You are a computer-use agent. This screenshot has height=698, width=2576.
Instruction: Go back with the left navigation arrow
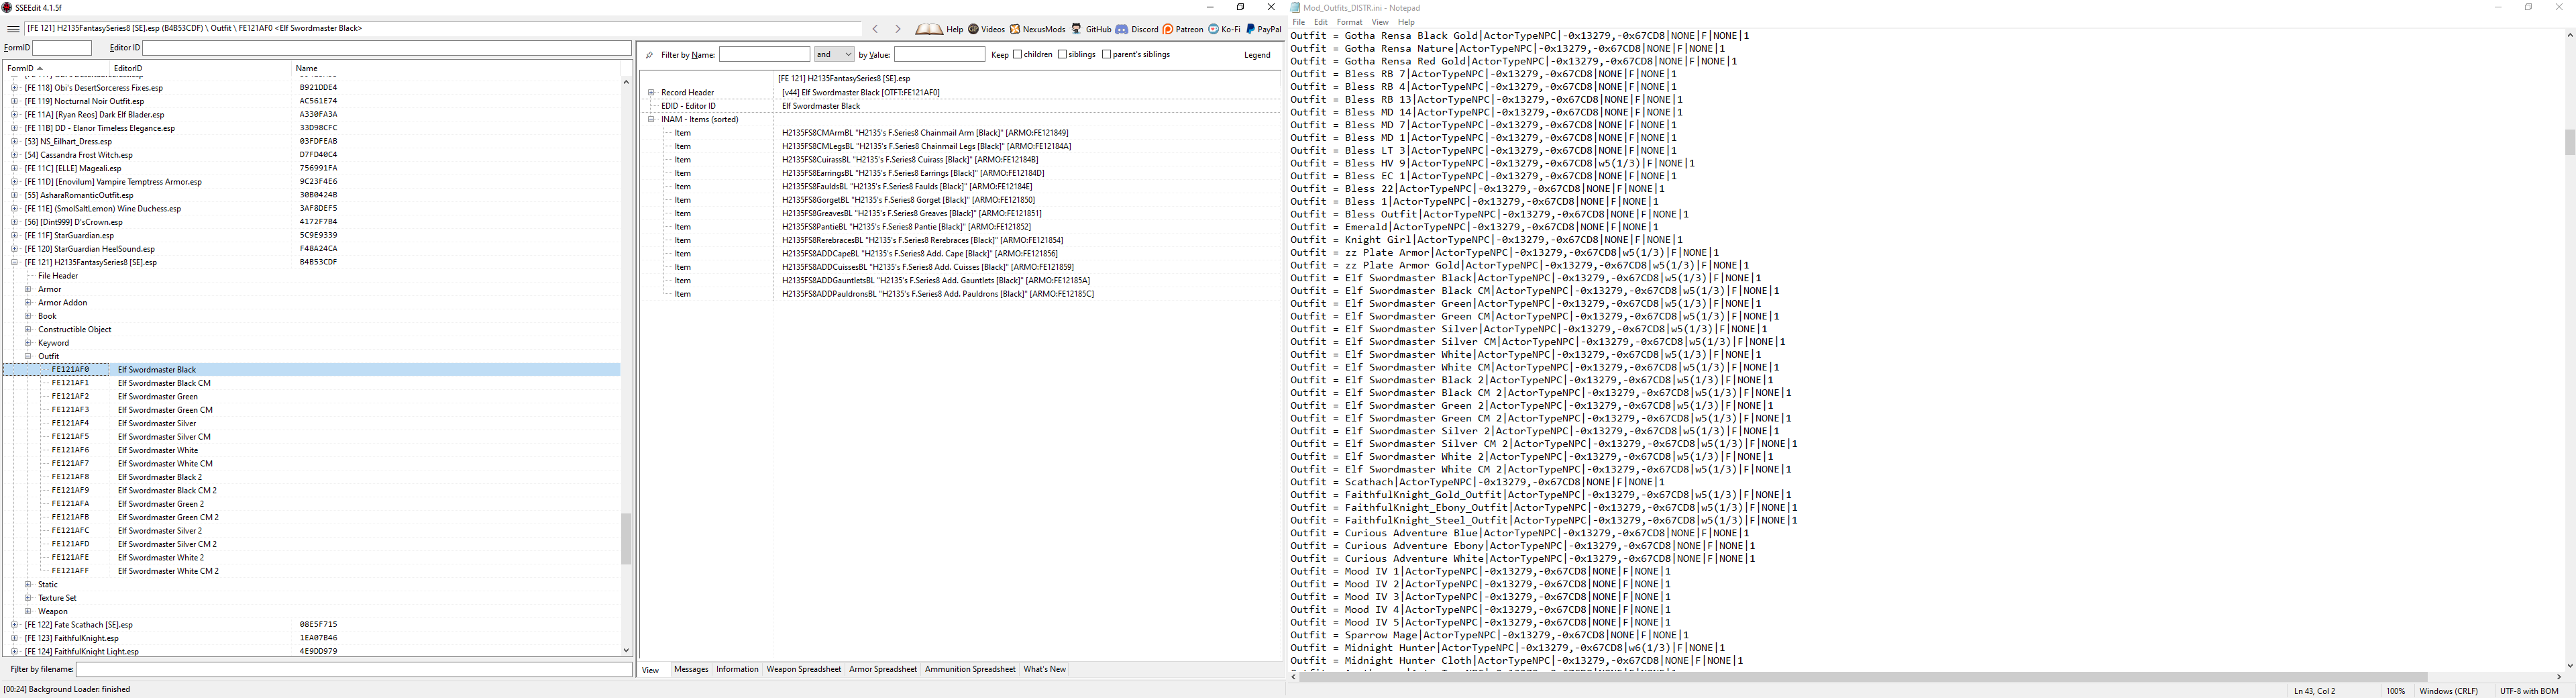(875, 30)
